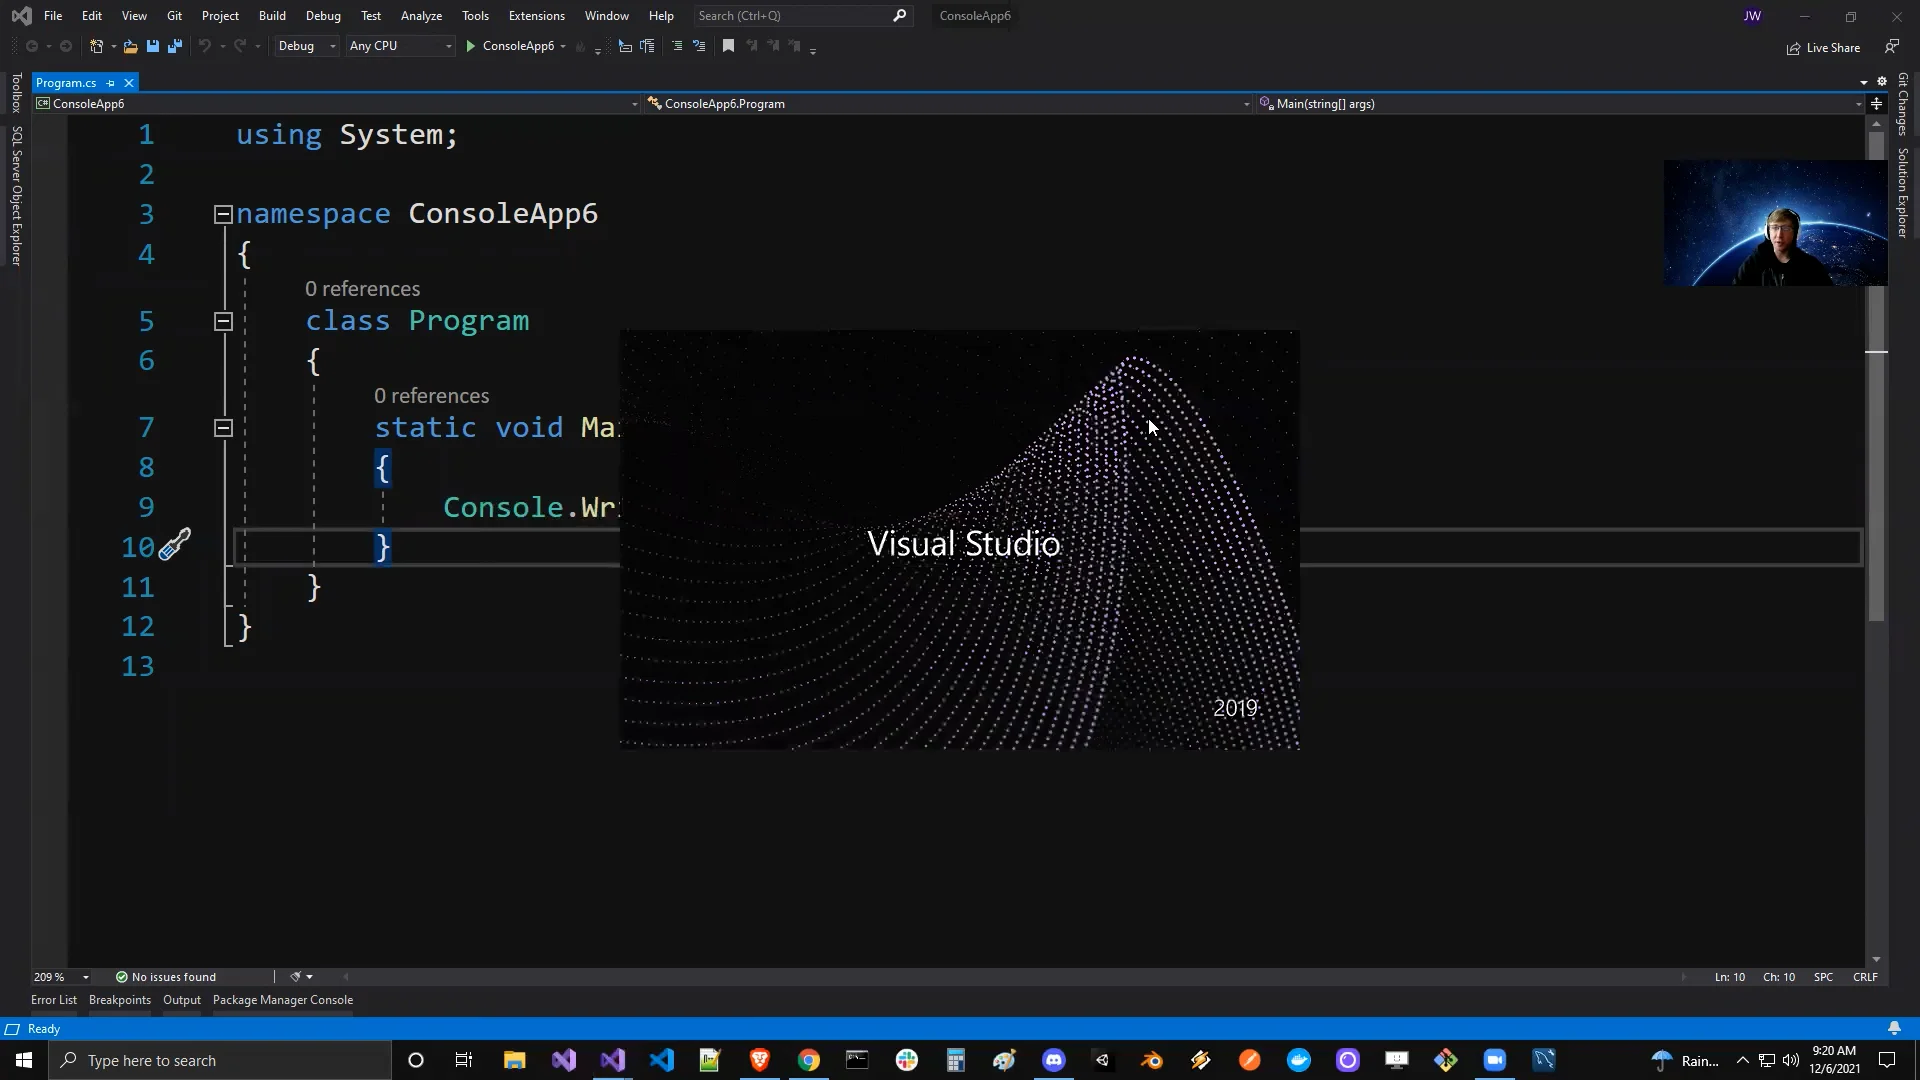Open the Extensions menu
The height and width of the screenshot is (1080, 1920).
(536, 16)
